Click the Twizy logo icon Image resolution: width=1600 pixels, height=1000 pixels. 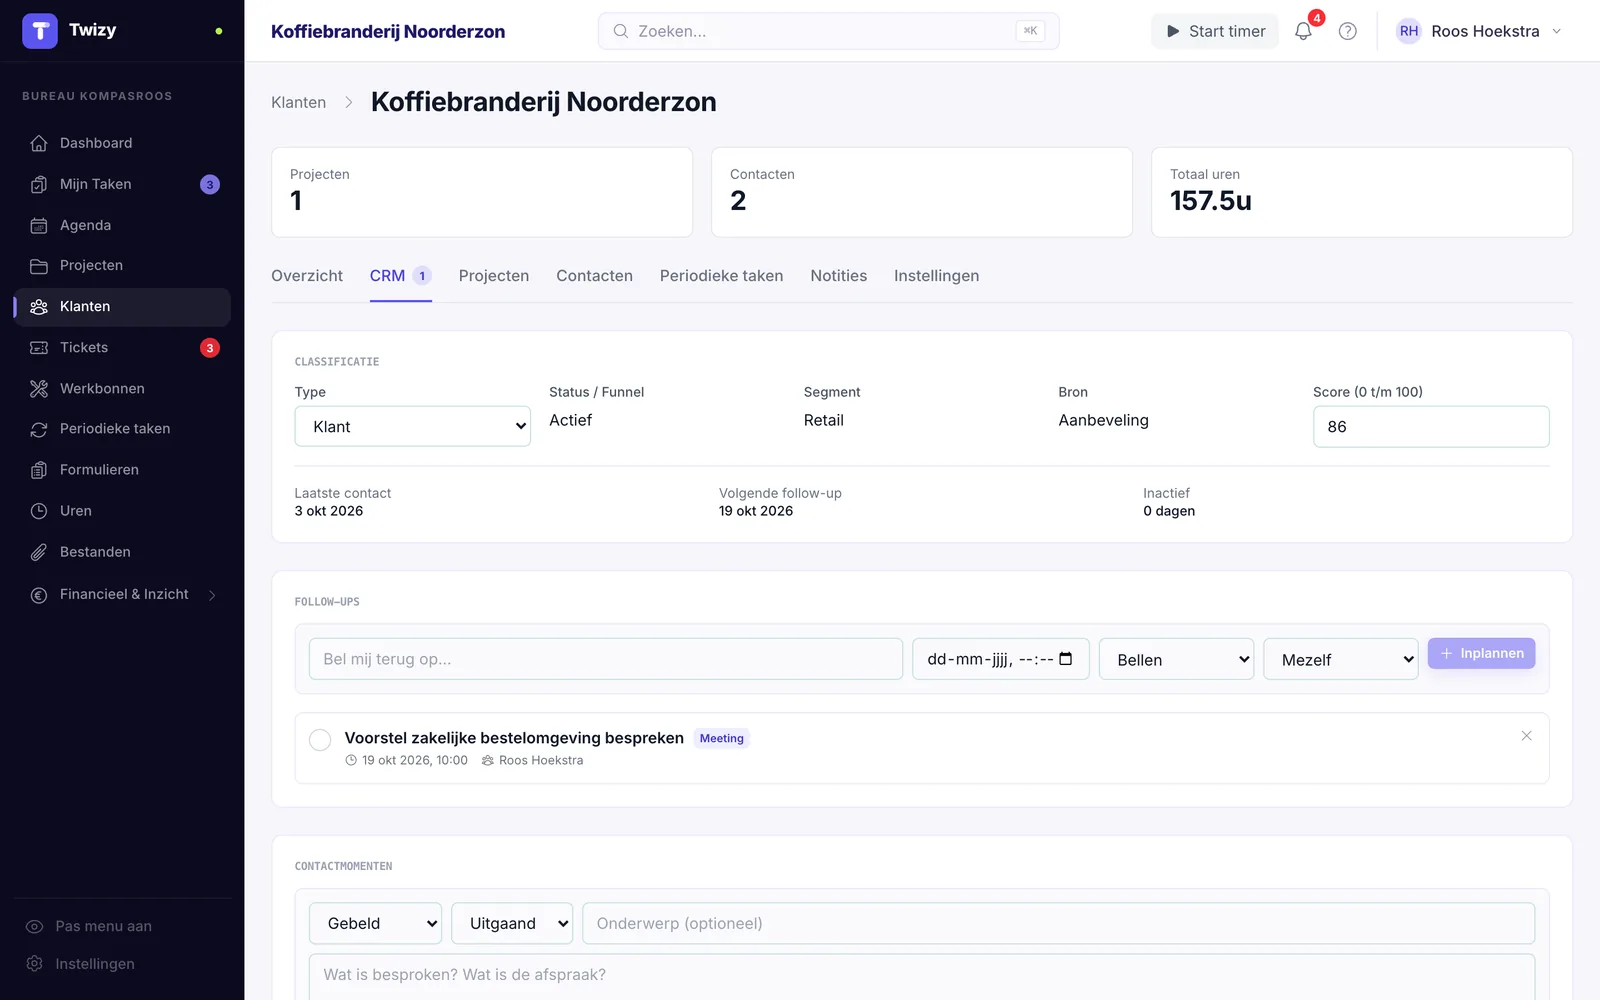[40, 31]
